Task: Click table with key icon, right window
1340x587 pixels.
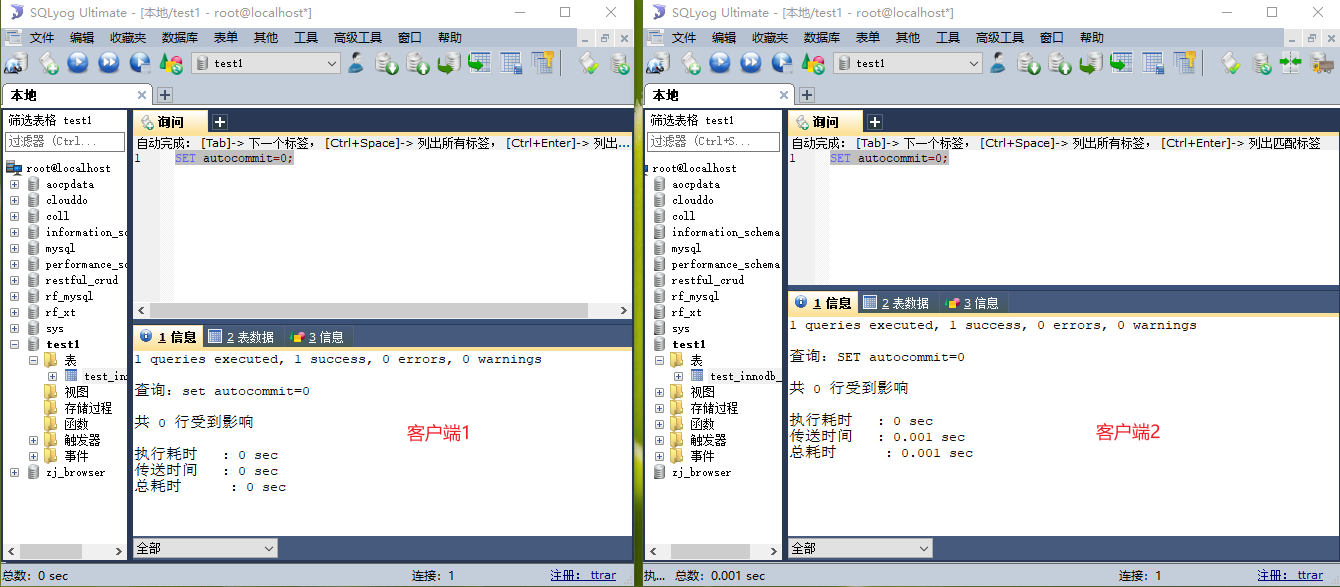Action: [x=1184, y=63]
